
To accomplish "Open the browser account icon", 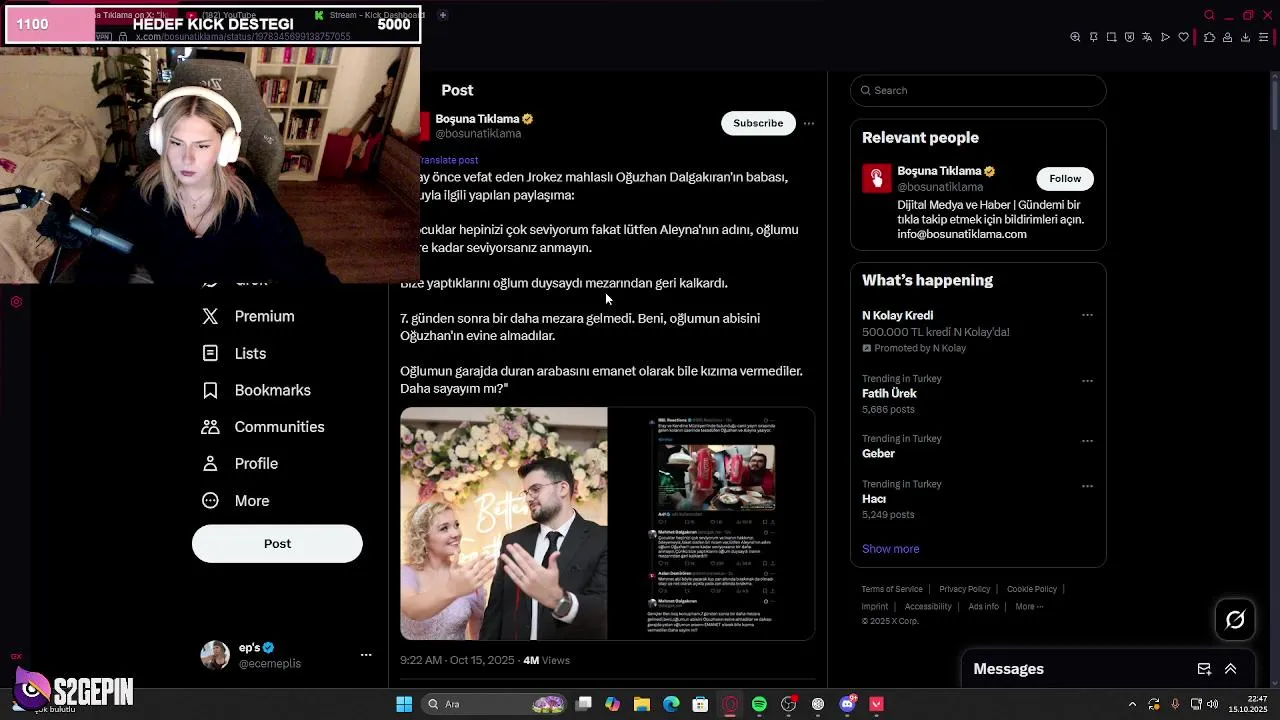I will click(x=1227, y=37).
